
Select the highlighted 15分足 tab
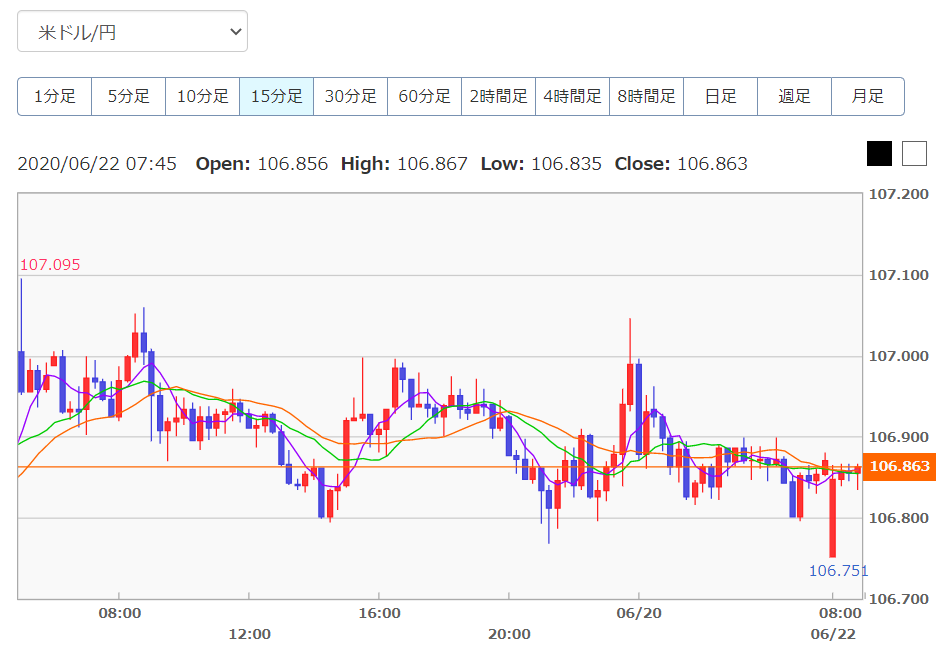tap(277, 96)
